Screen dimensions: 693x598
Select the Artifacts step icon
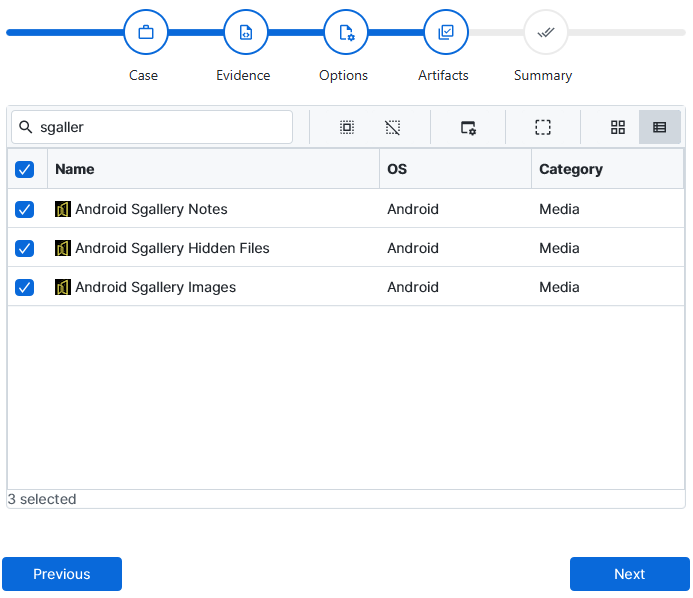pos(446,32)
